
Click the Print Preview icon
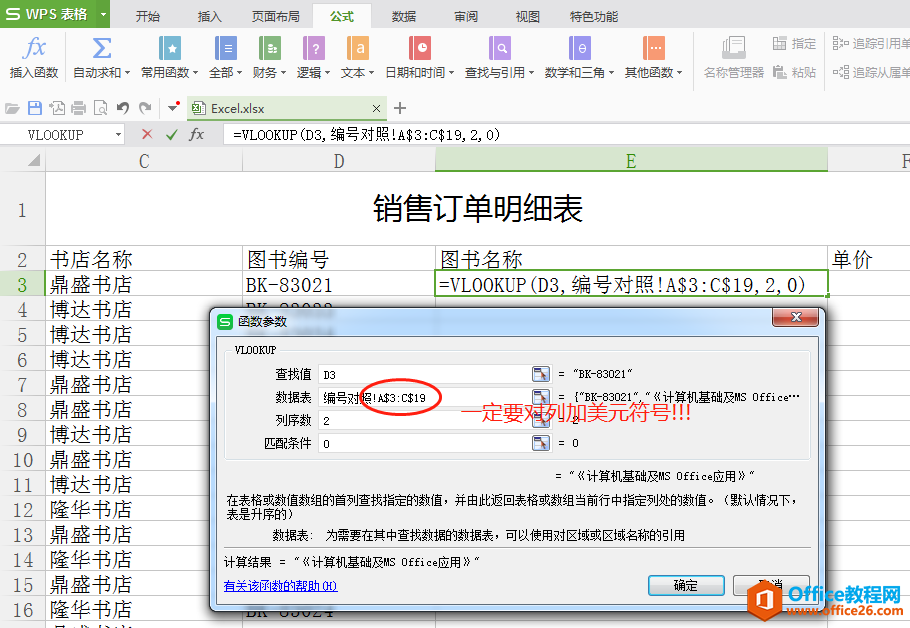pyautogui.click(x=100, y=108)
